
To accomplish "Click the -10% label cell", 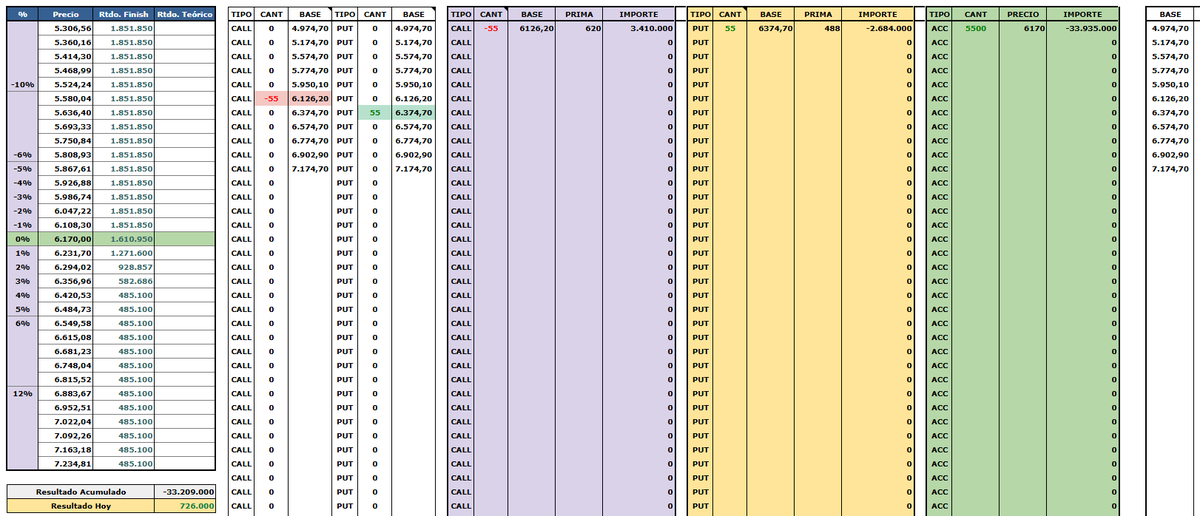I will 23,85.
